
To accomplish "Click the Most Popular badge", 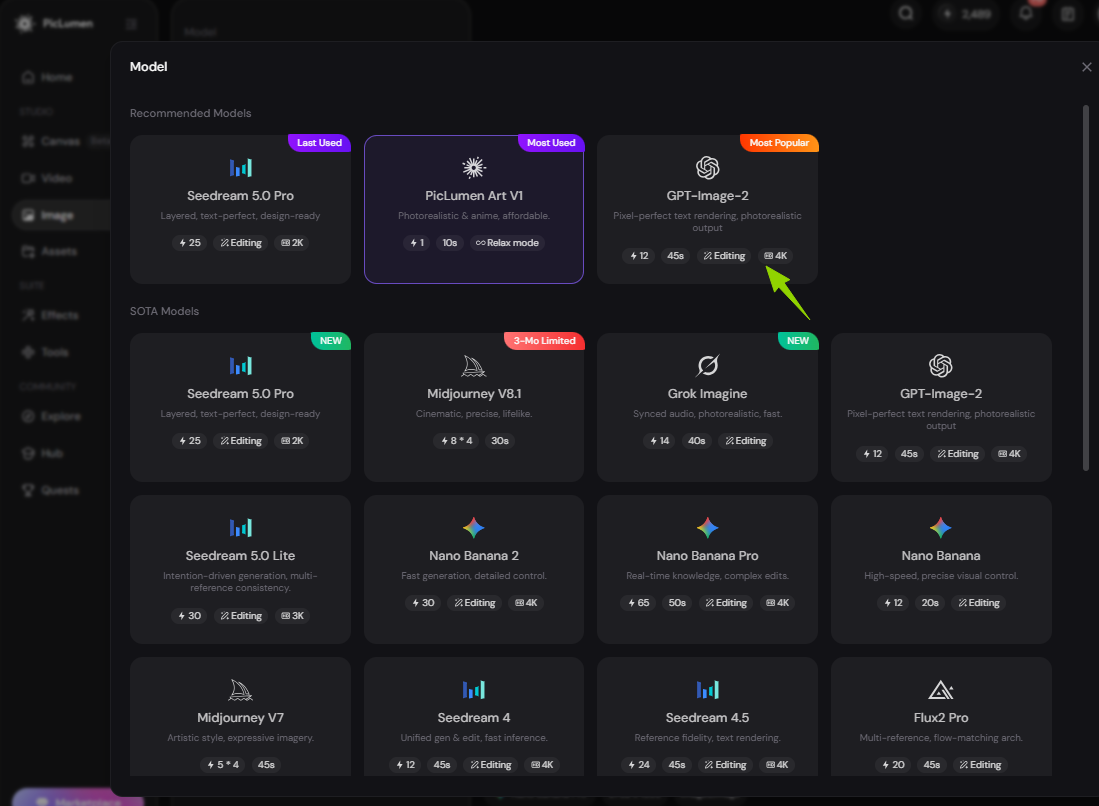I will pyautogui.click(x=779, y=142).
